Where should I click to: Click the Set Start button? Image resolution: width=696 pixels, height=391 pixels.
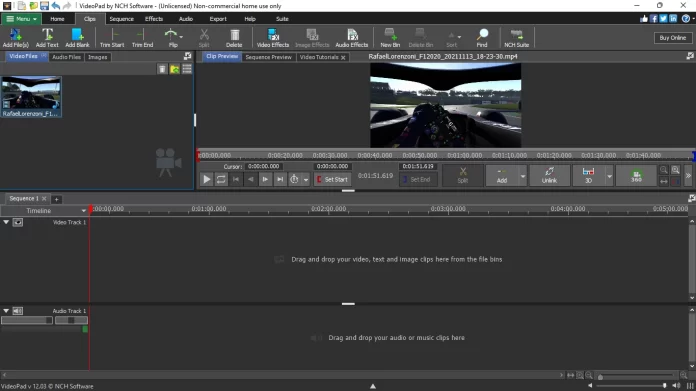click(332, 179)
